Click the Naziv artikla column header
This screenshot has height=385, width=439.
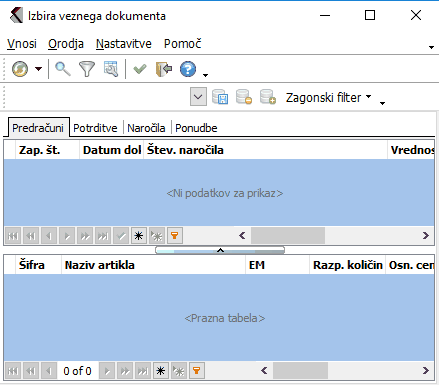[x=153, y=265]
